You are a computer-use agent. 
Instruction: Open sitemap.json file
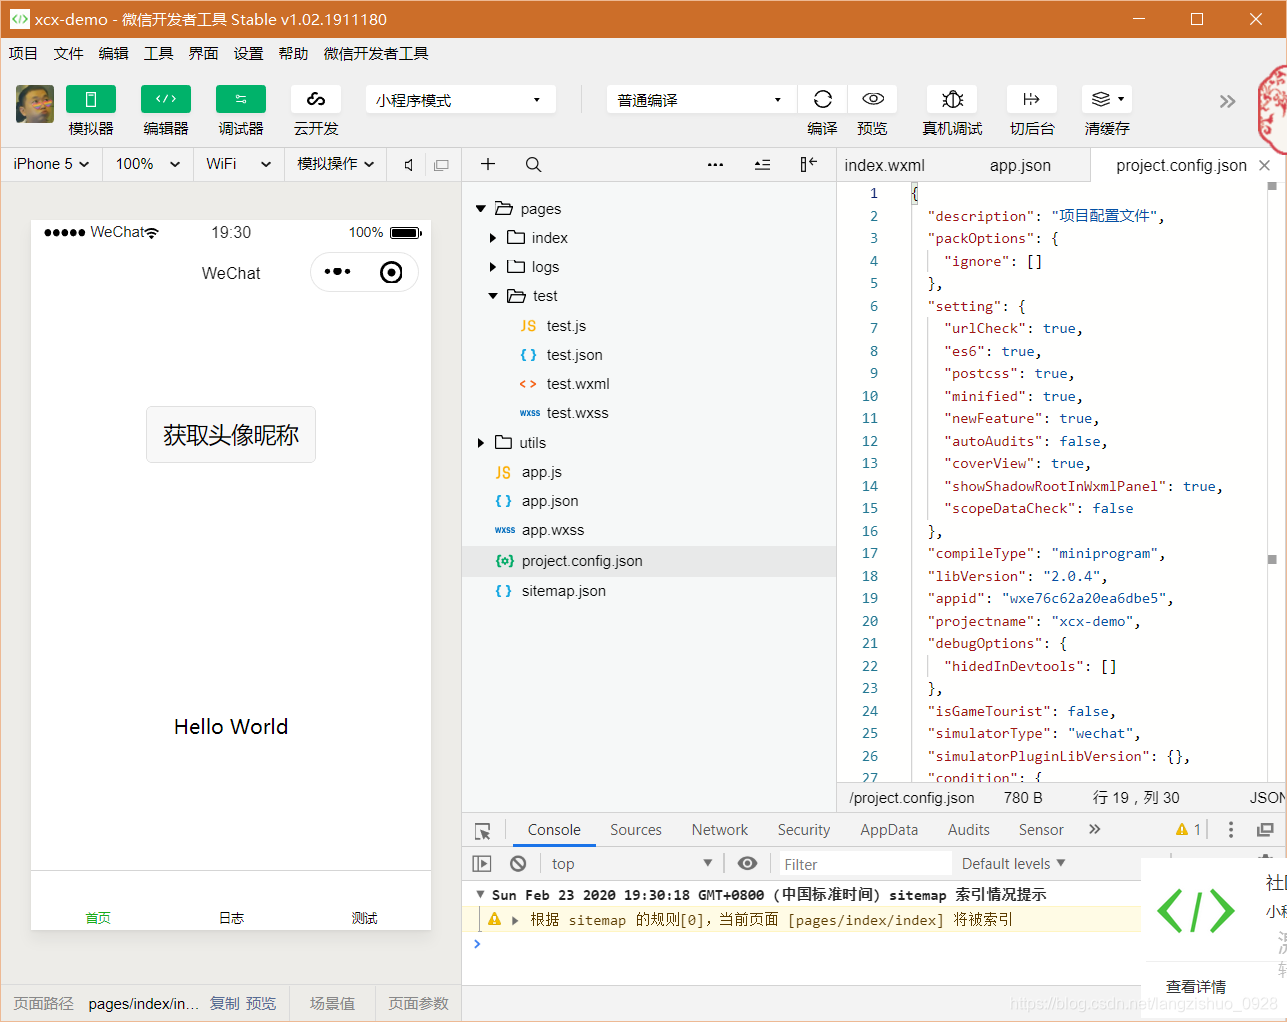point(563,591)
